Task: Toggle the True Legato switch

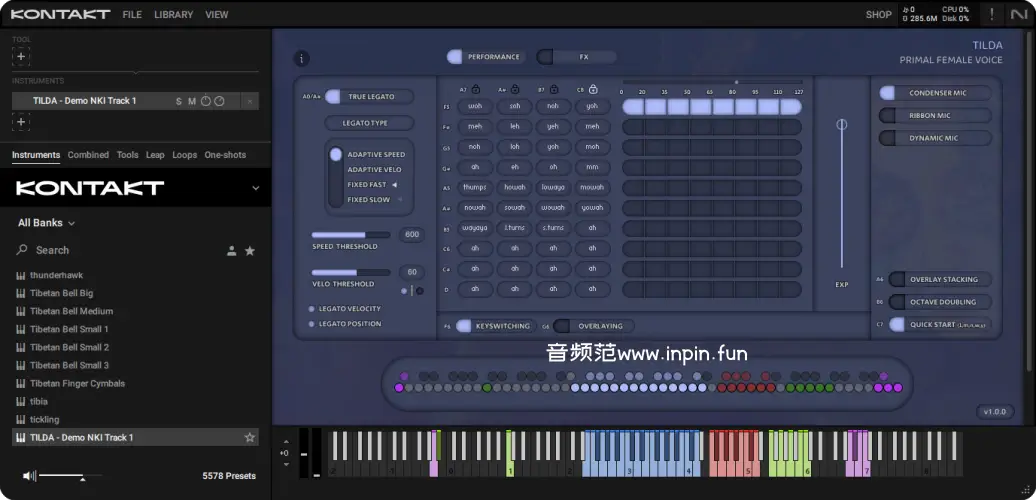Action: click(334, 97)
